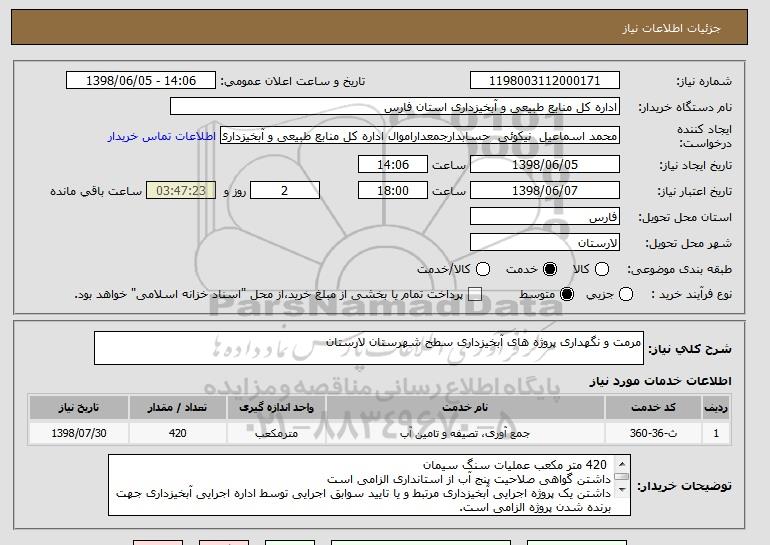This screenshot has width=770, height=545.
Task: Click the need date cell 1398/07/30
Action: click(x=79, y=434)
